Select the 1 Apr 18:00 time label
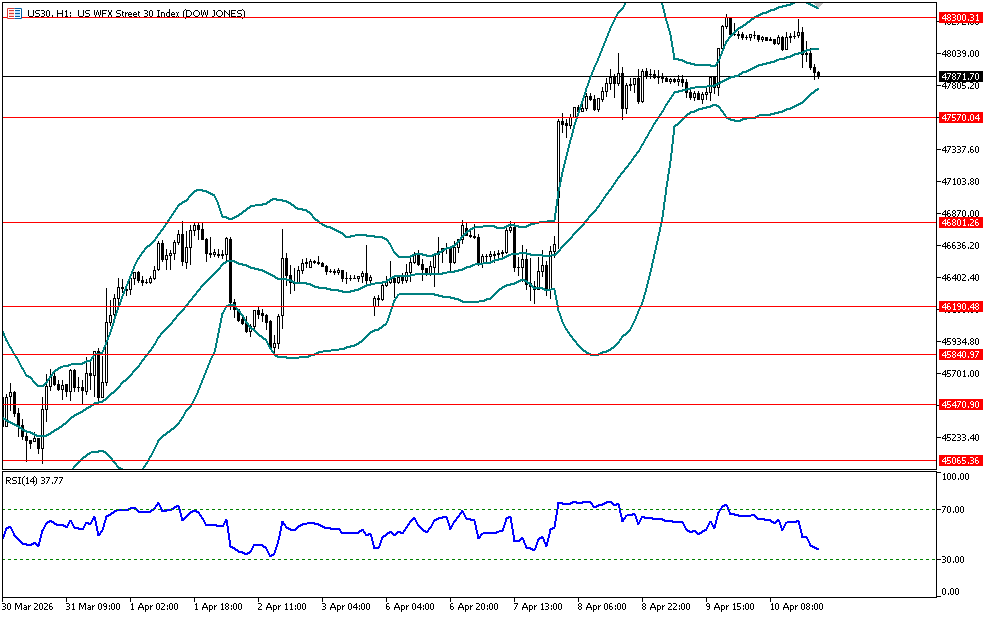The image size is (994, 618). tap(220, 606)
